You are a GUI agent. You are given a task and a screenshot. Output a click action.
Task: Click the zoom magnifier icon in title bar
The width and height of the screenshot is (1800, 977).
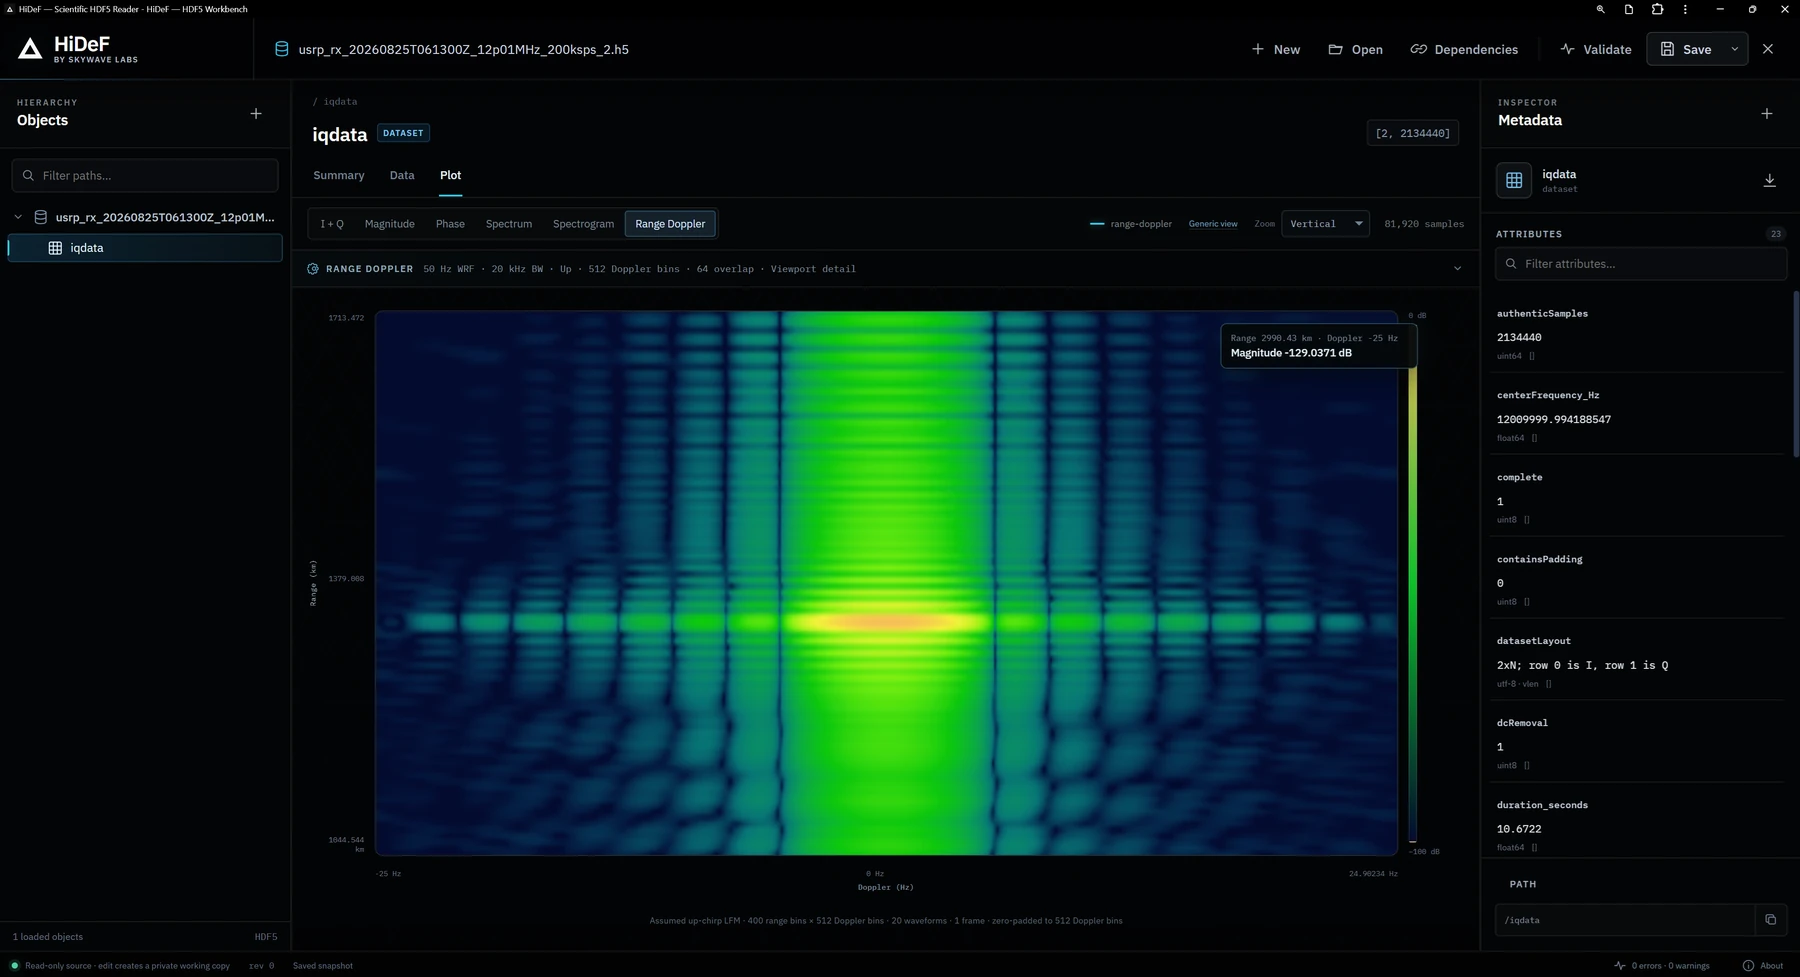[1600, 9]
